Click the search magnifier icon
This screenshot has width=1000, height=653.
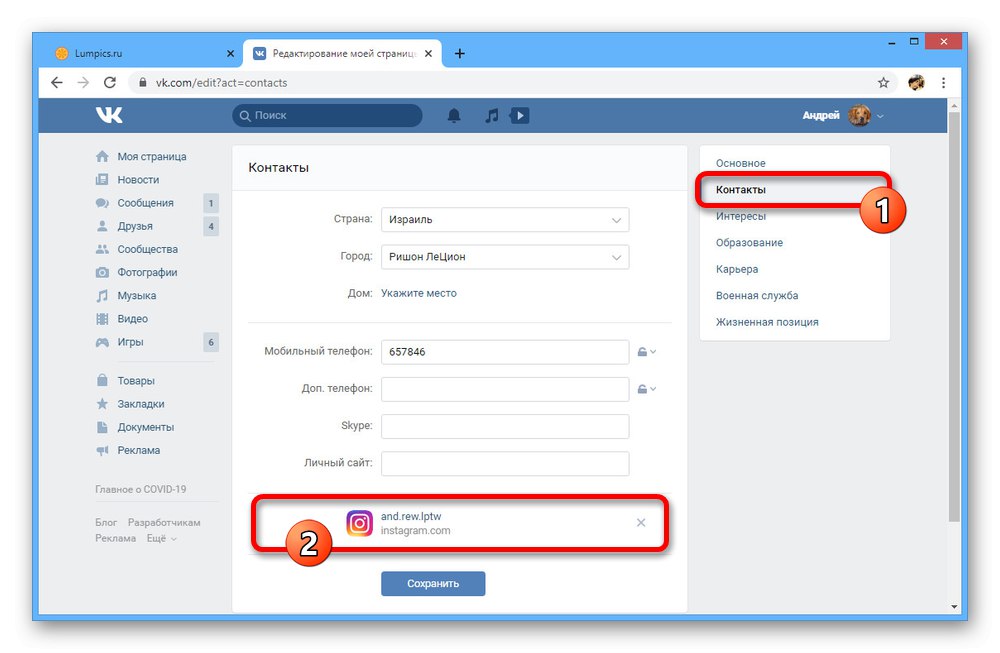tap(245, 115)
